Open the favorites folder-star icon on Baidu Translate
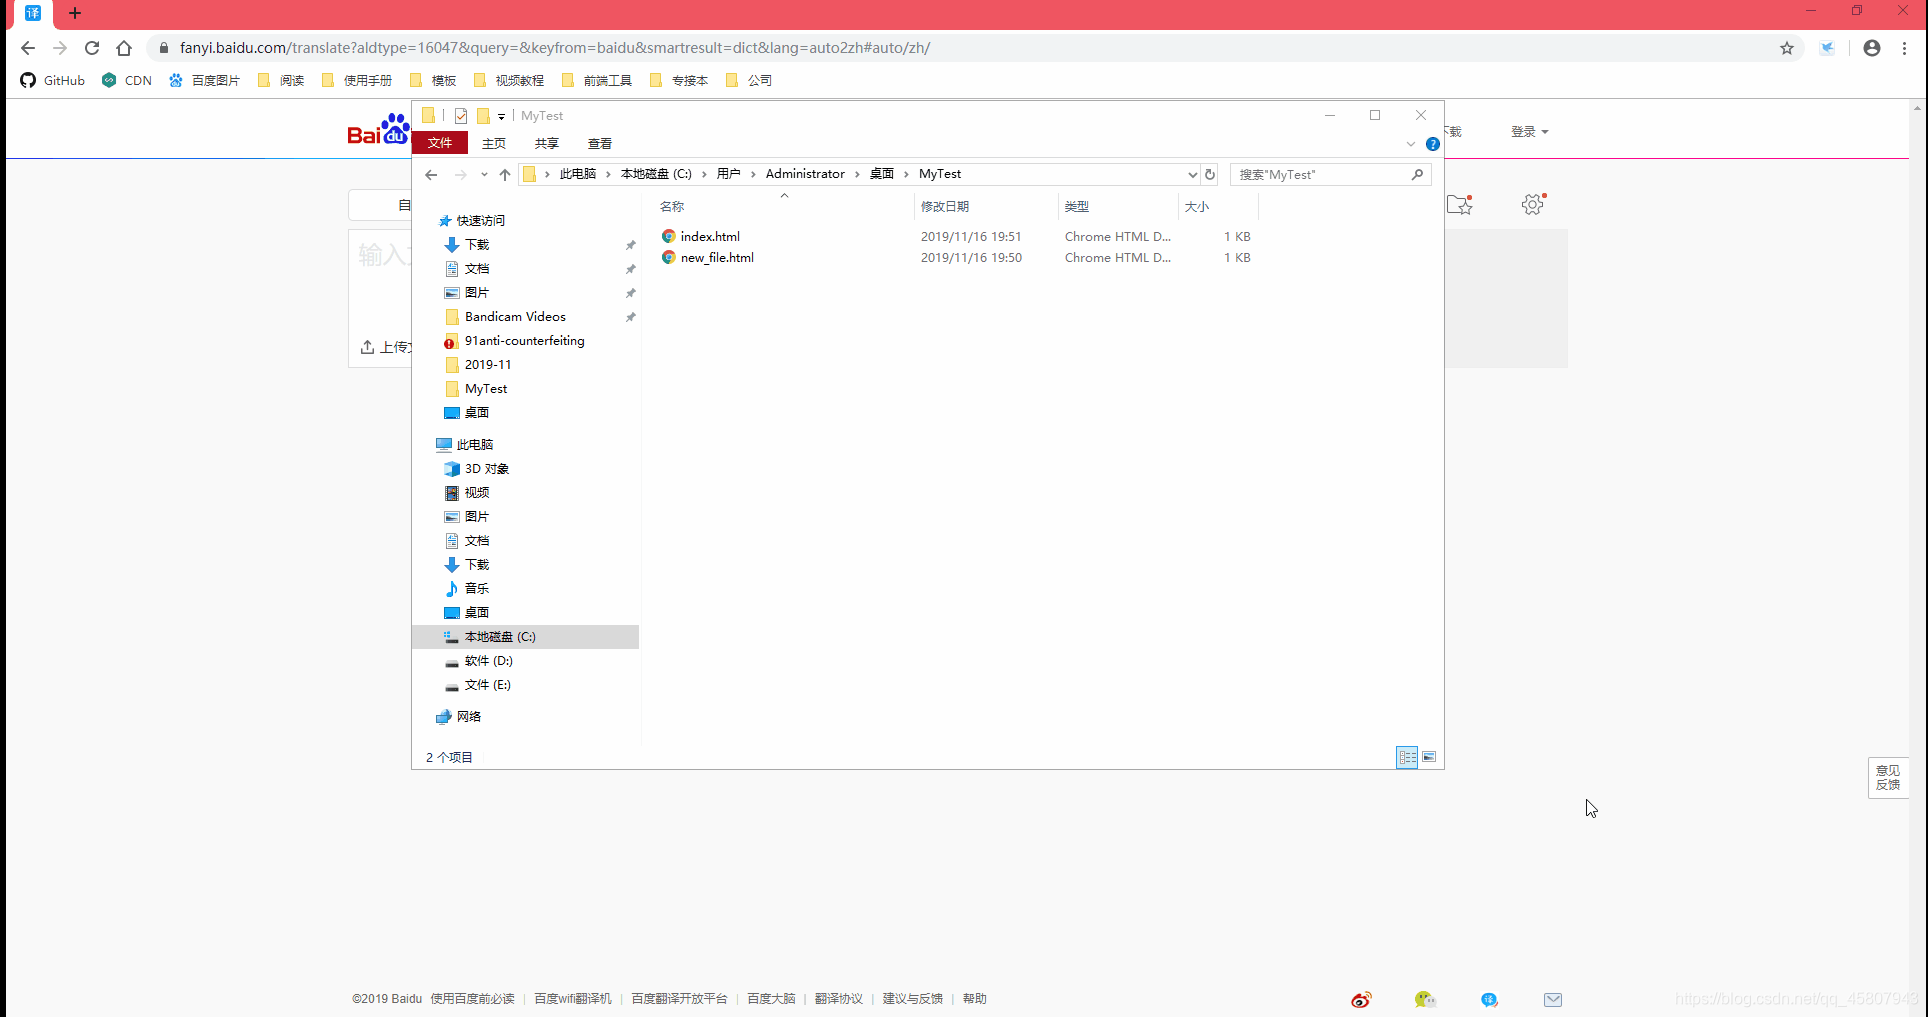 tap(1460, 205)
